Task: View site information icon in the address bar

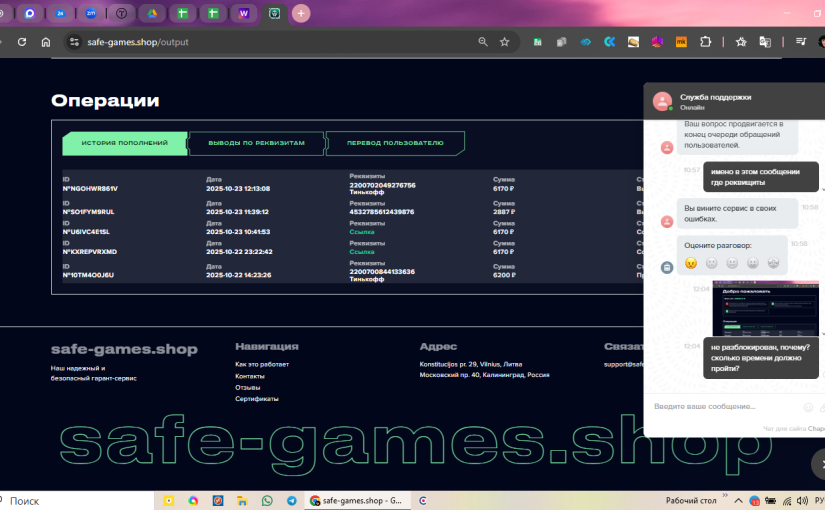Action: (x=72, y=42)
